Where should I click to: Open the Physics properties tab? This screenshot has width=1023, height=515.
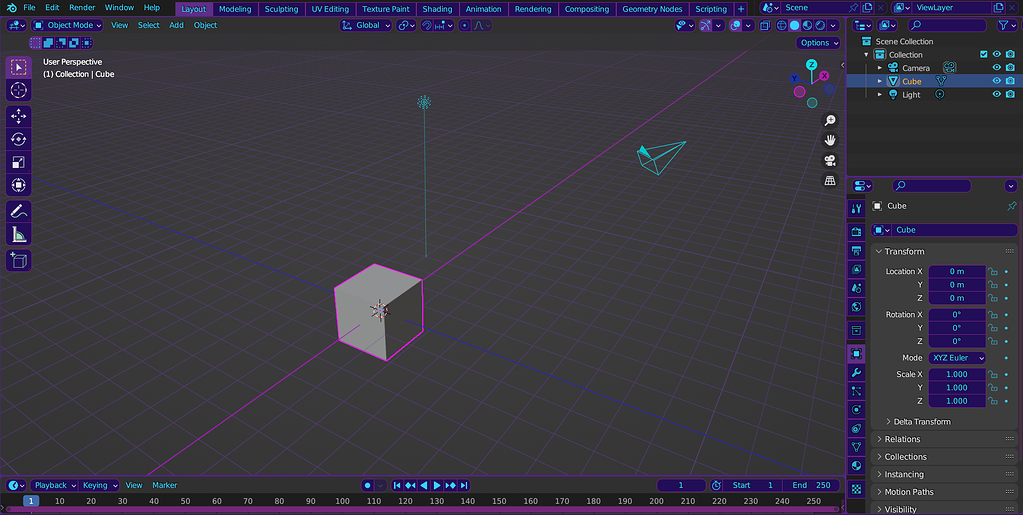click(857, 410)
